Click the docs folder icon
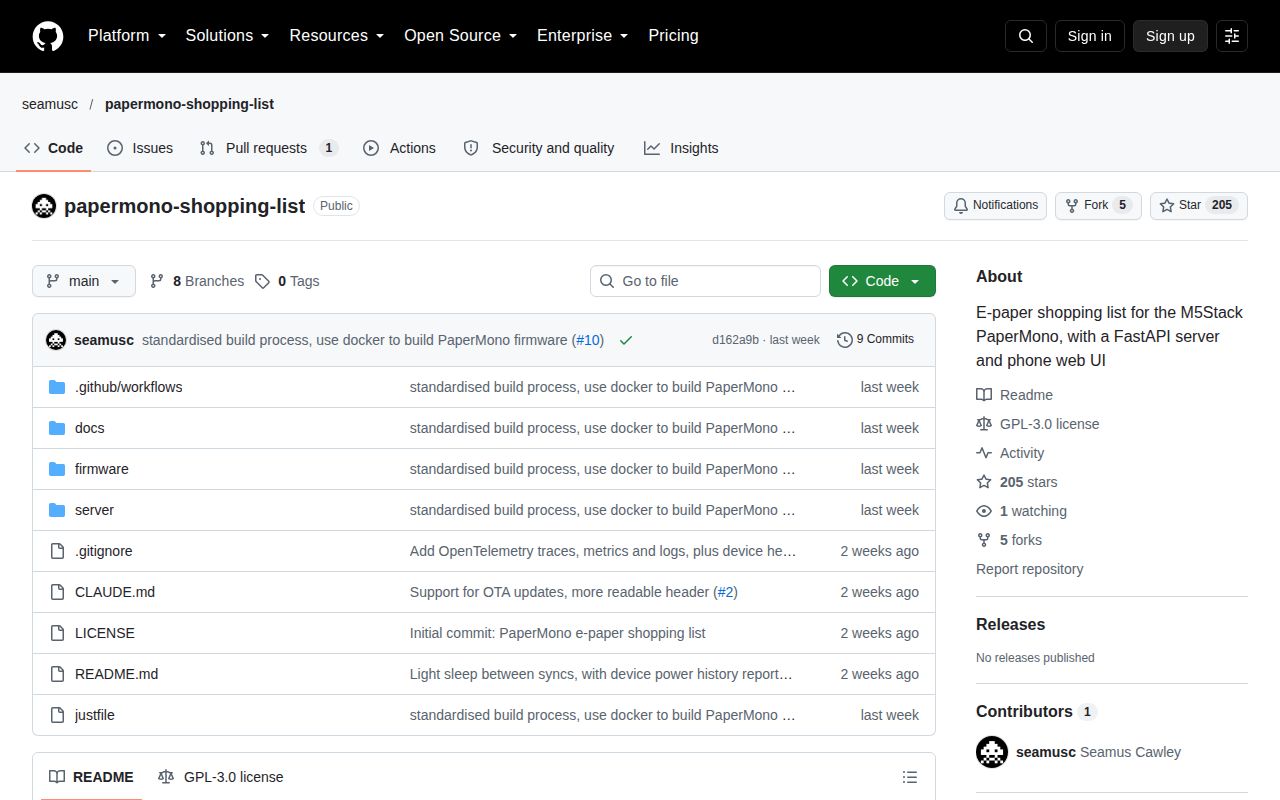Screen dimensions: 1280x800 click(57, 428)
